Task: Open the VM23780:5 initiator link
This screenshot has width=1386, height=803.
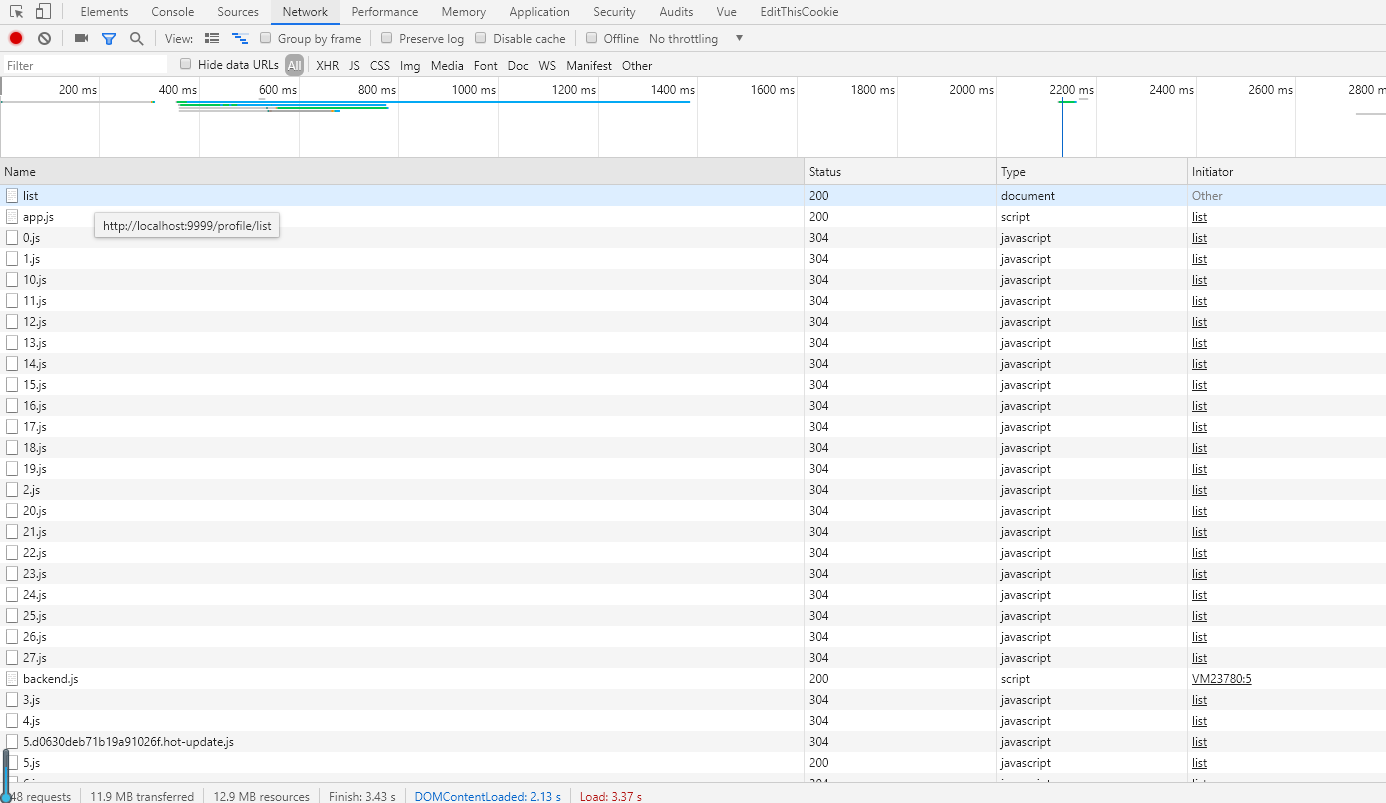Action: tap(1221, 679)
